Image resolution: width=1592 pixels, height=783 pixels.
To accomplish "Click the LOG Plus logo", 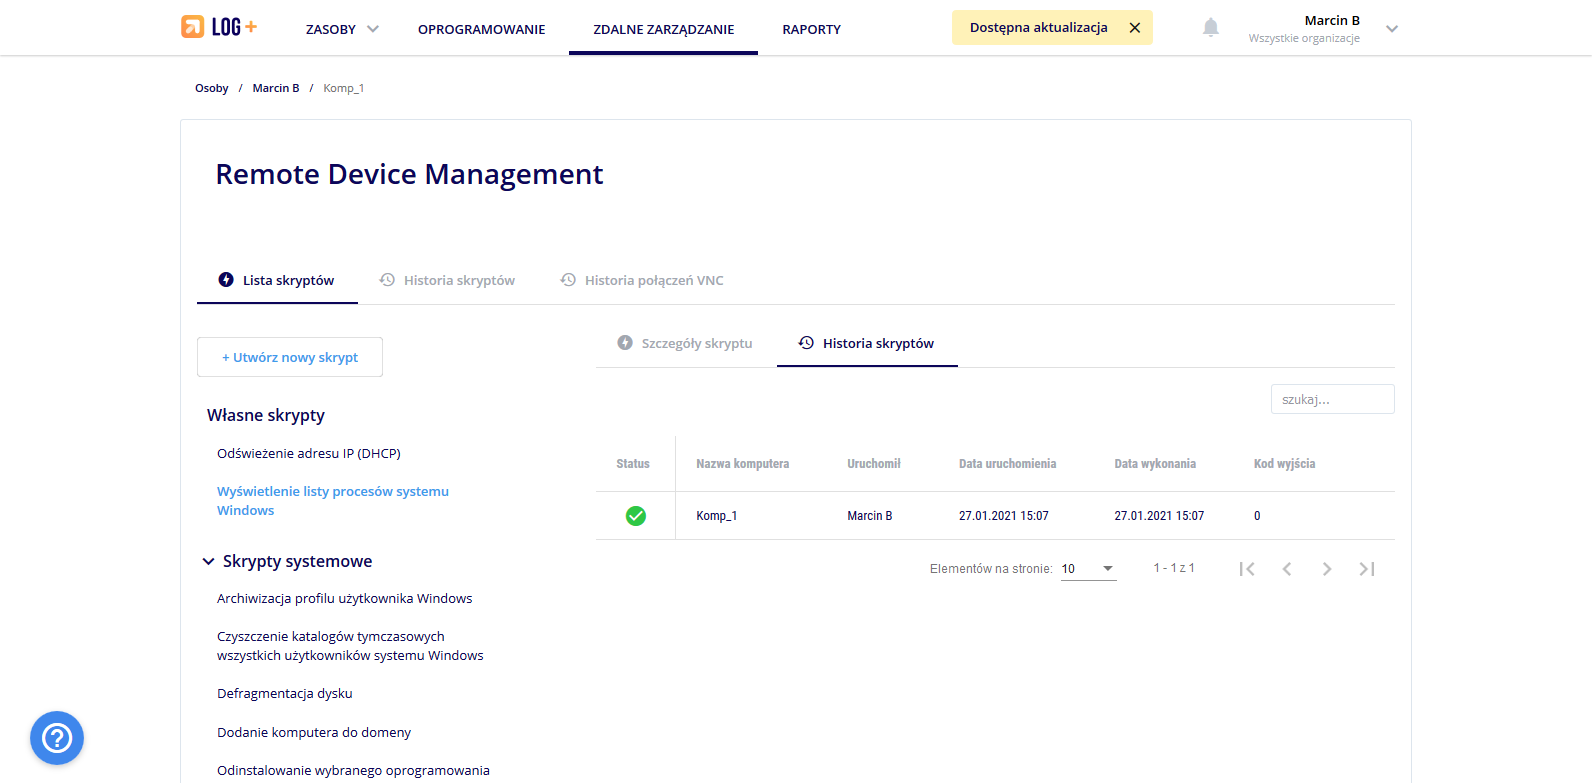I will pyautogui.click(x=219, y=27).
